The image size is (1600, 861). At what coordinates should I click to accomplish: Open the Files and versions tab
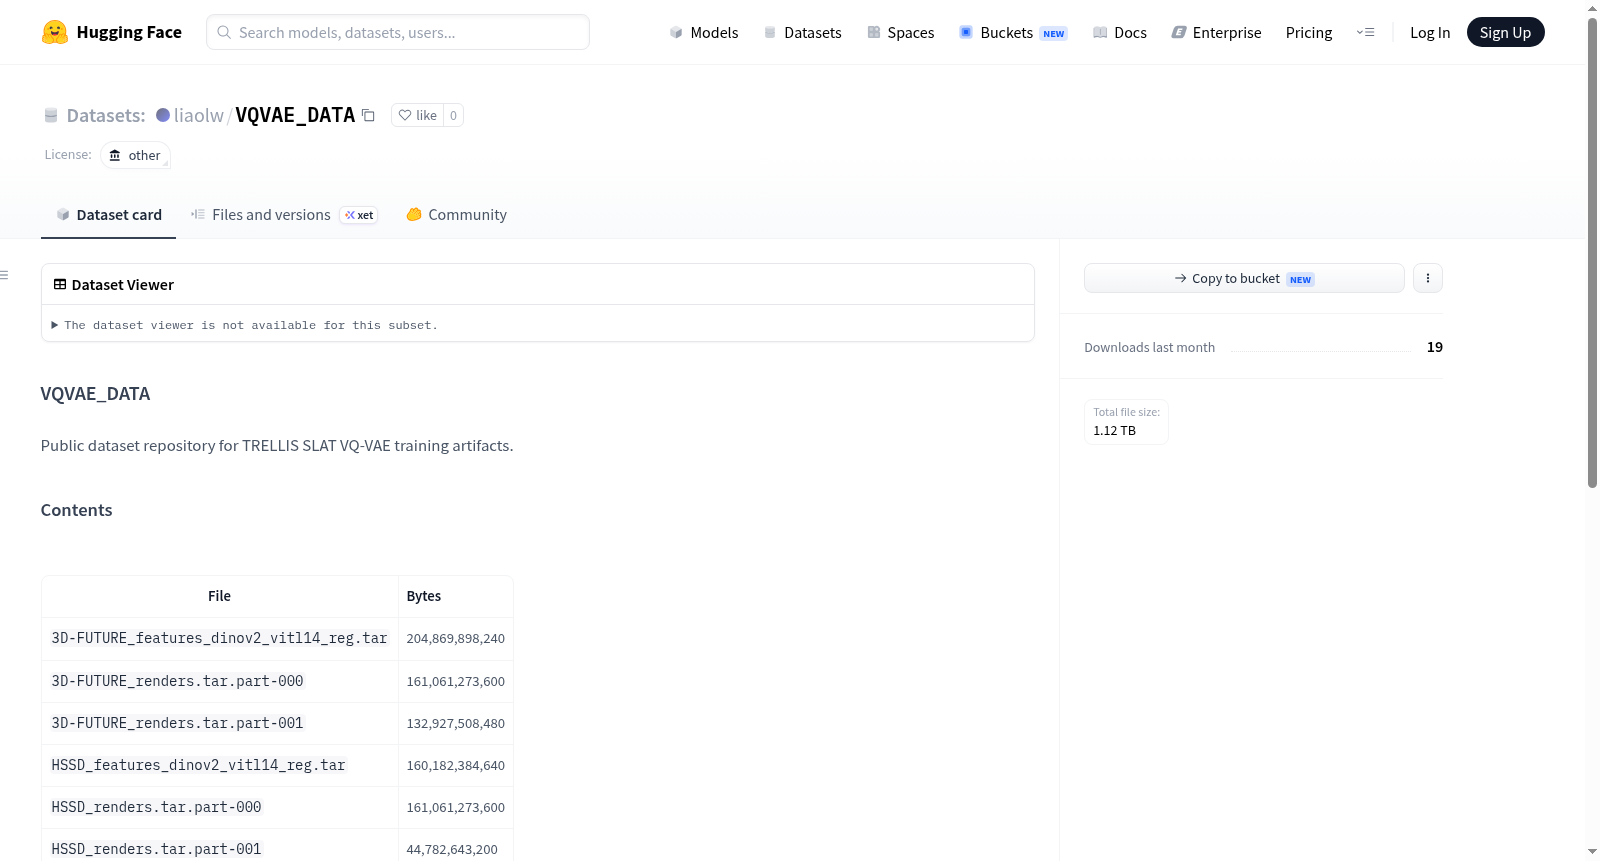pos(284,215)
